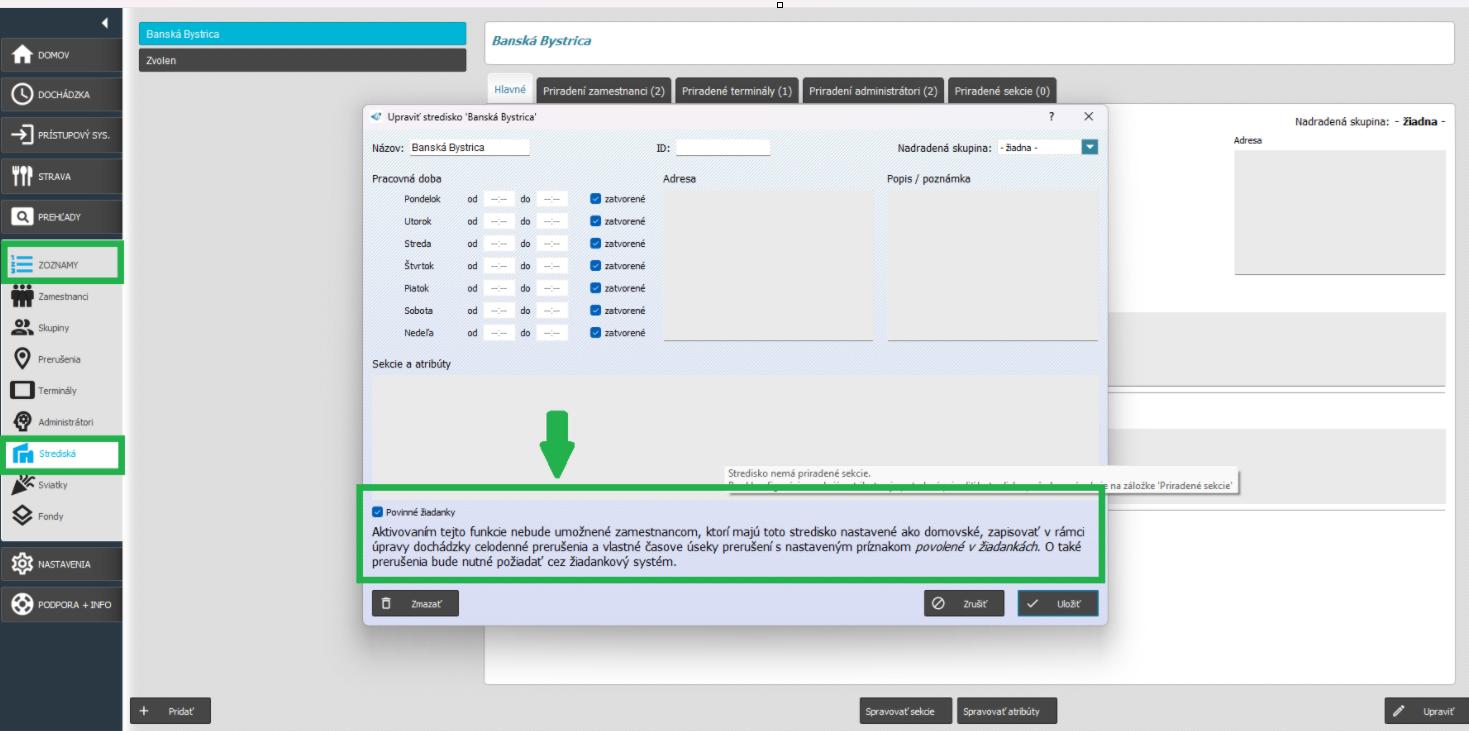Uncheck the Povinné žiadanky checkbox
1469x731 pixels.
click(378, 512)
